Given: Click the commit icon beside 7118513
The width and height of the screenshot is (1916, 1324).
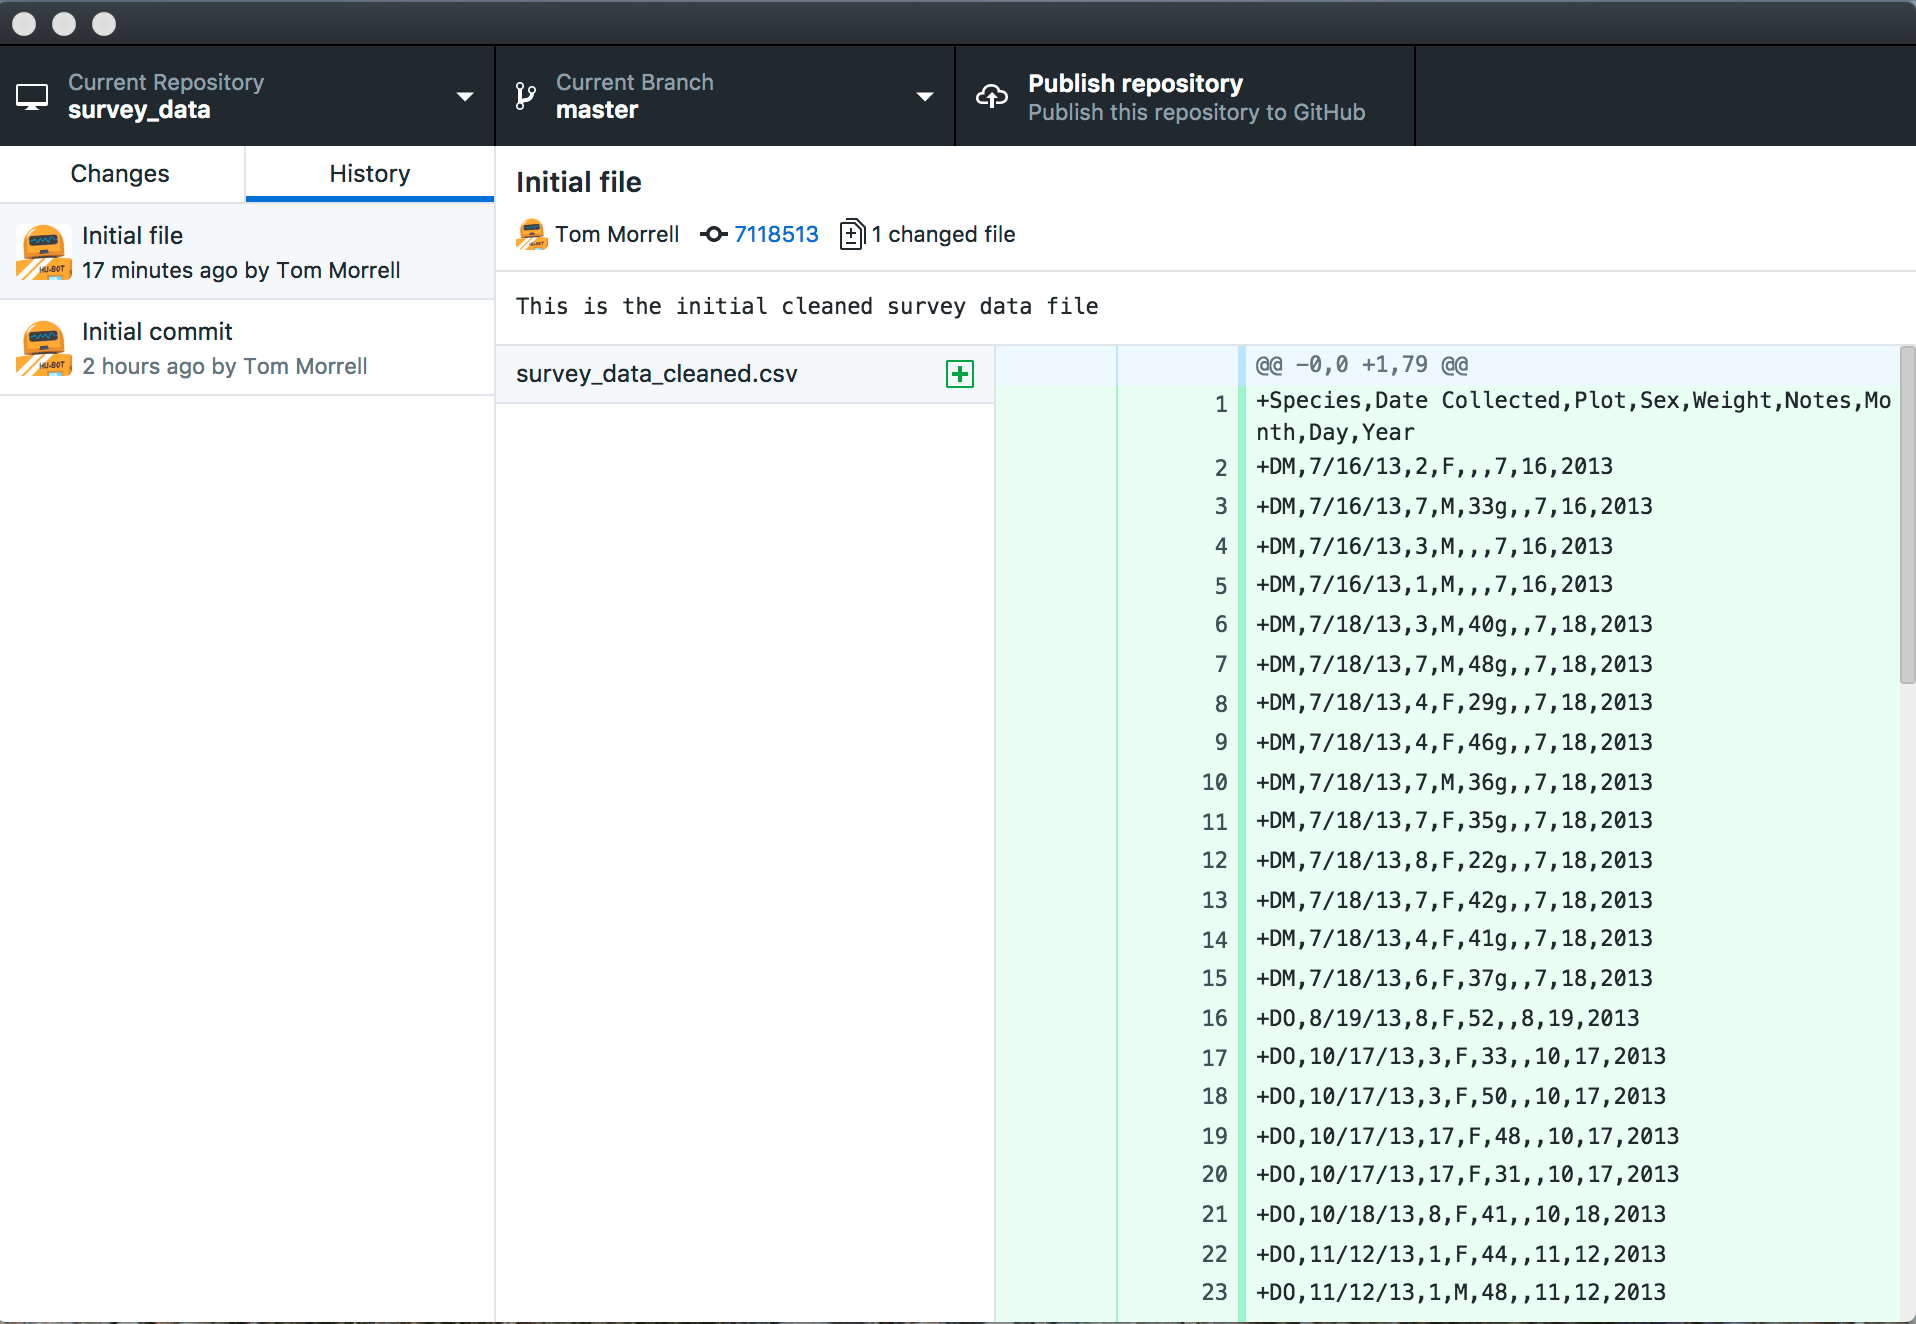Looking at the screenshot, I should click(712, 234).
